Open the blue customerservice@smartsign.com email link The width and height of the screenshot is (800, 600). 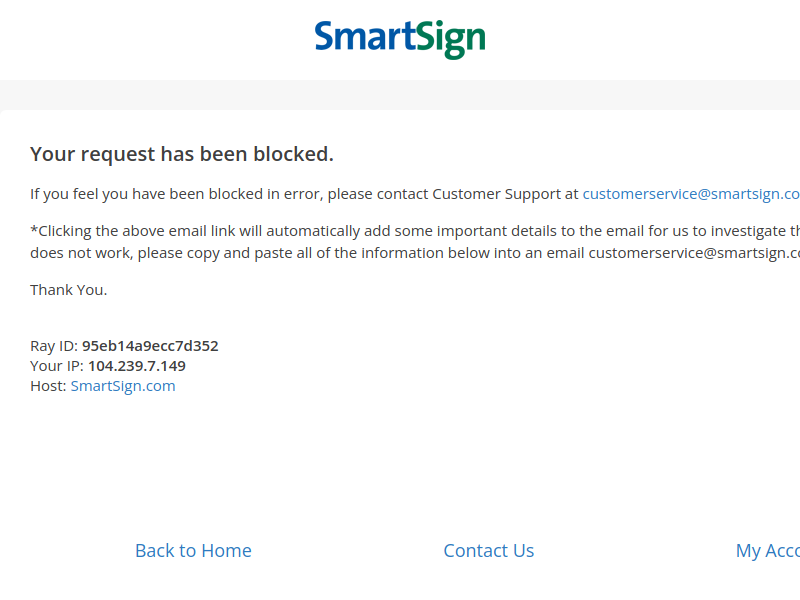point(691,194)
